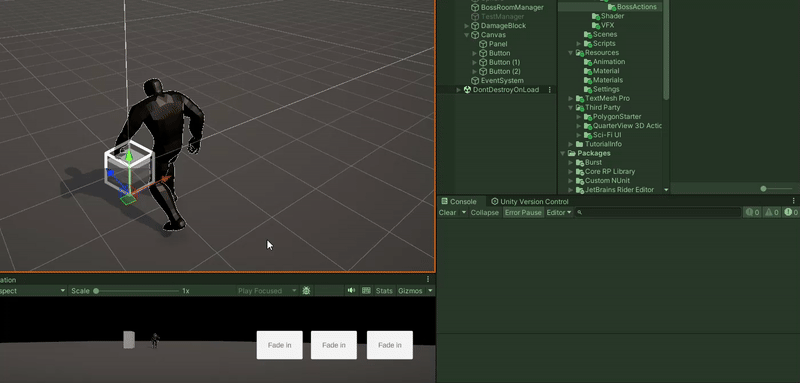Open the Game view kebab menu
This screenshot has height=383, width=800.
(428, 279)
